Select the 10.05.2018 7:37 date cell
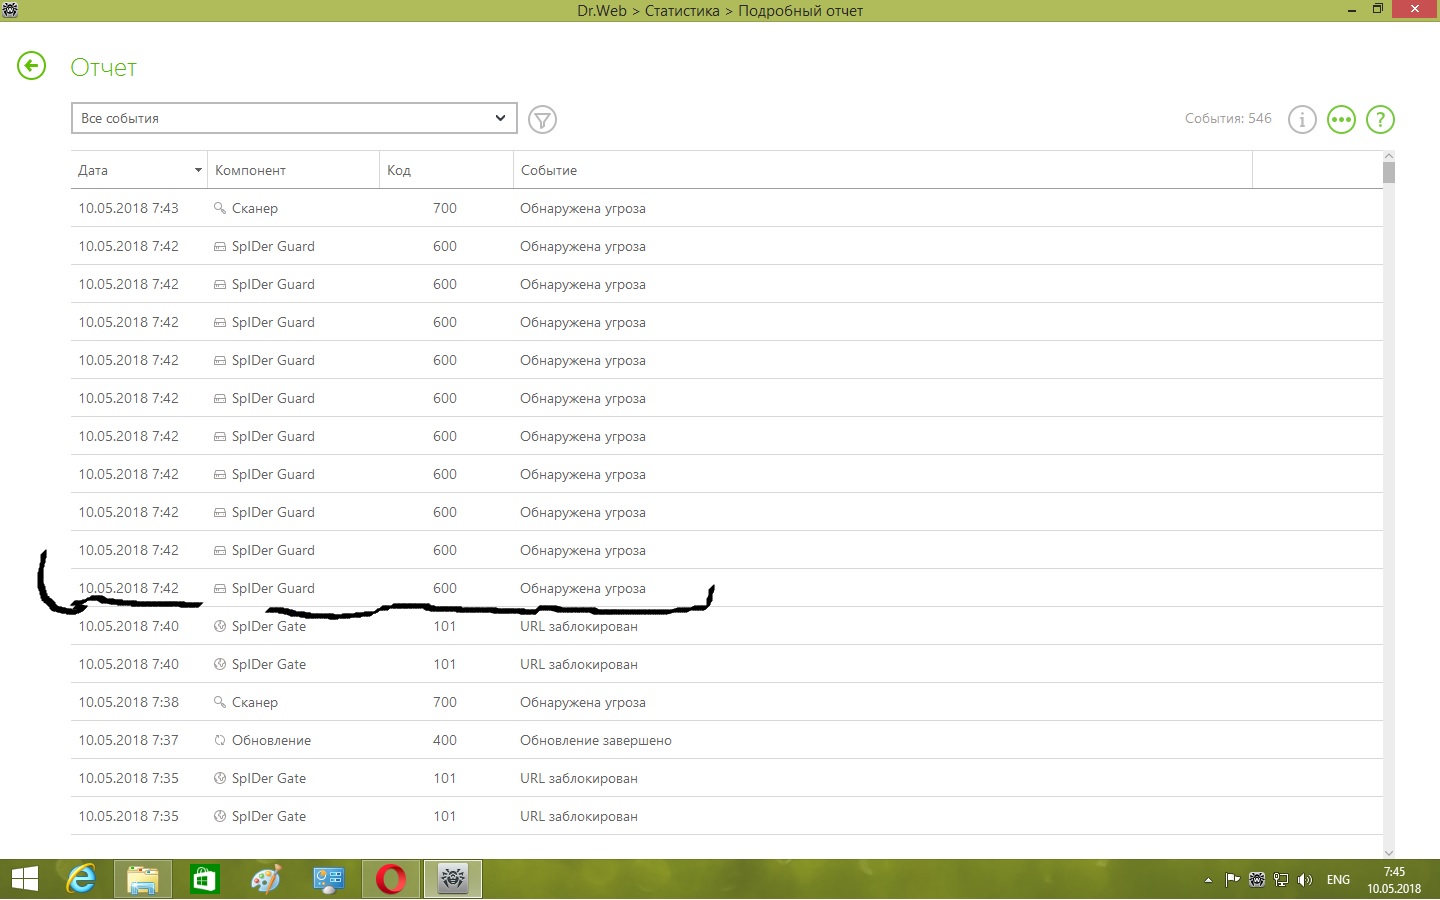The width and height of the screenshot is (1440, 900). pos(129,740)
